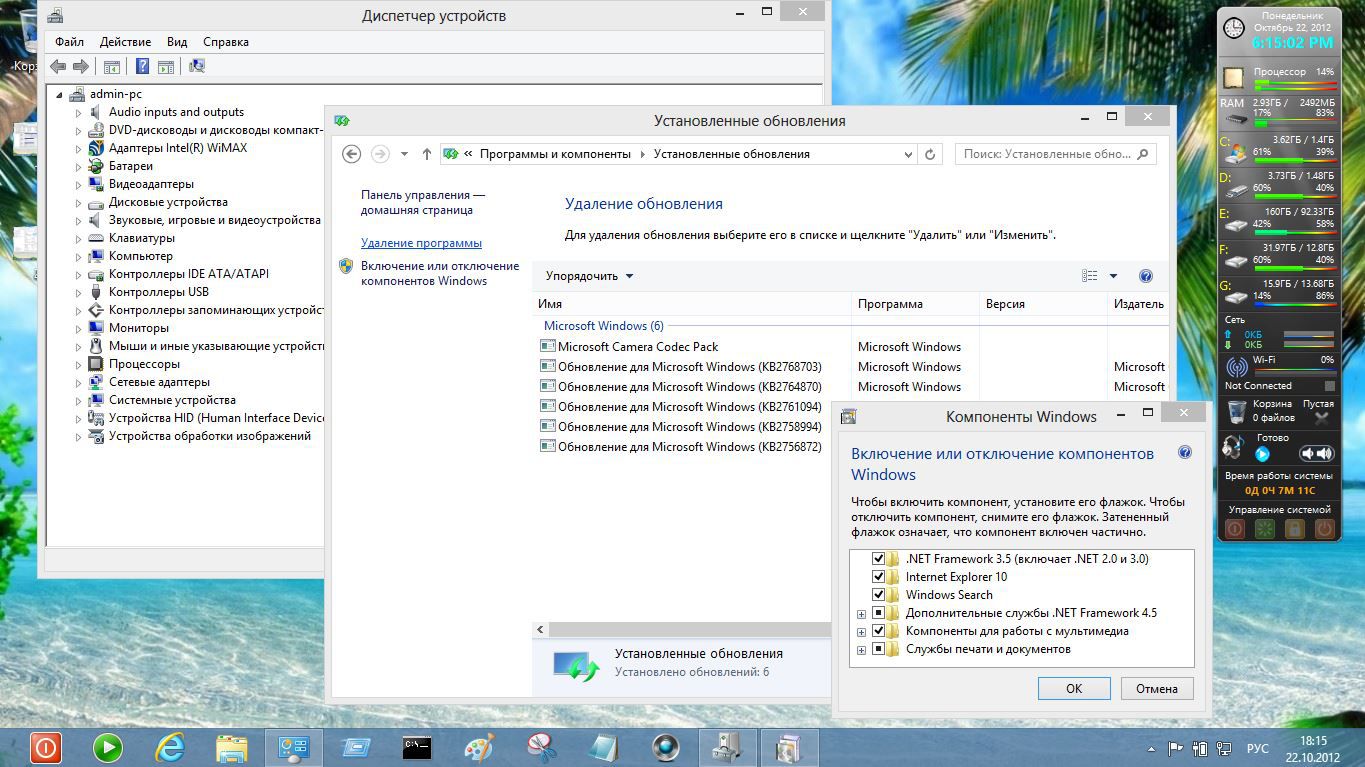The width and height of the screenshot is (1365, 767).
Task: Refresh the installed updates address bar
Action: 930,154
